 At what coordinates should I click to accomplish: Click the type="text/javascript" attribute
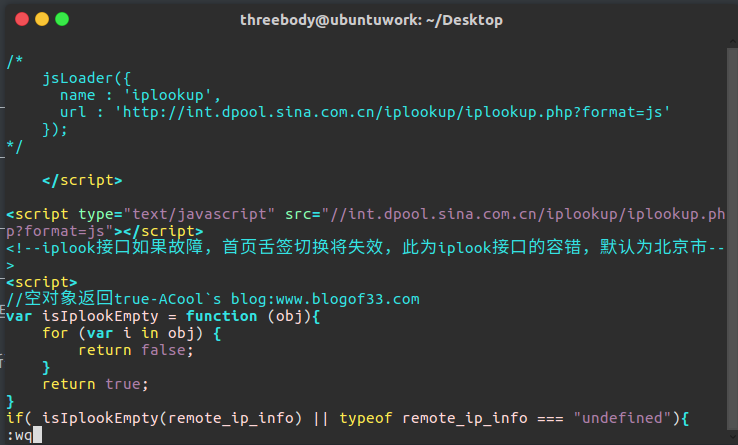pyautogui.click(x=176, y=214)
